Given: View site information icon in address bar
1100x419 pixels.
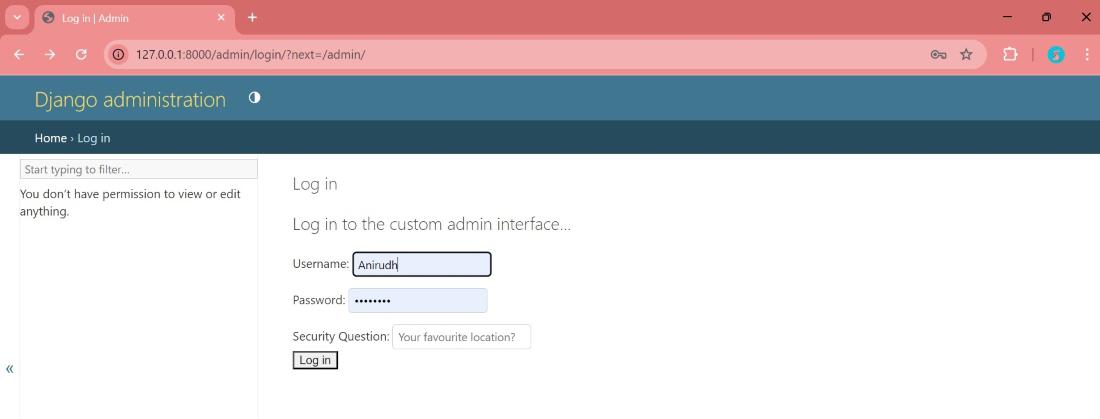Looking at the screenshot, I should click(x=119, y=54).
